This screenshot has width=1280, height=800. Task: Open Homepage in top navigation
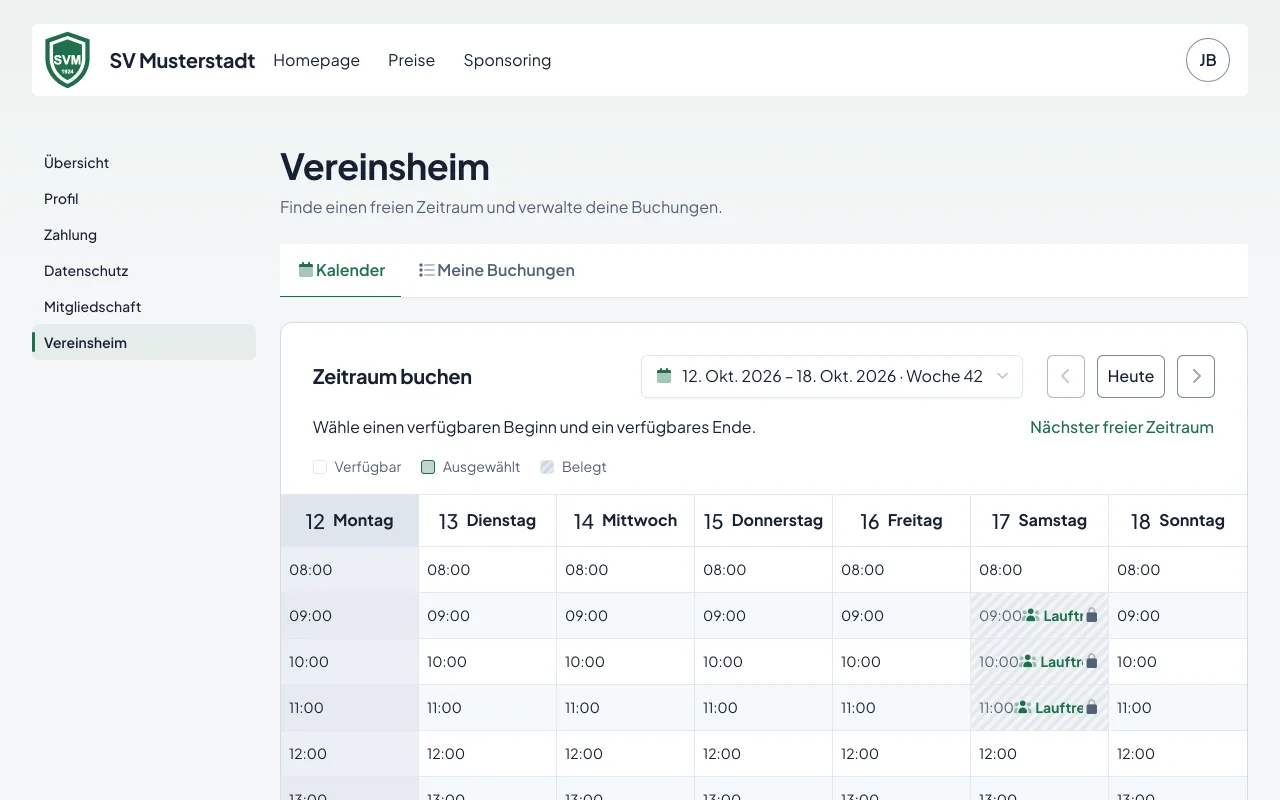(316, 60)
